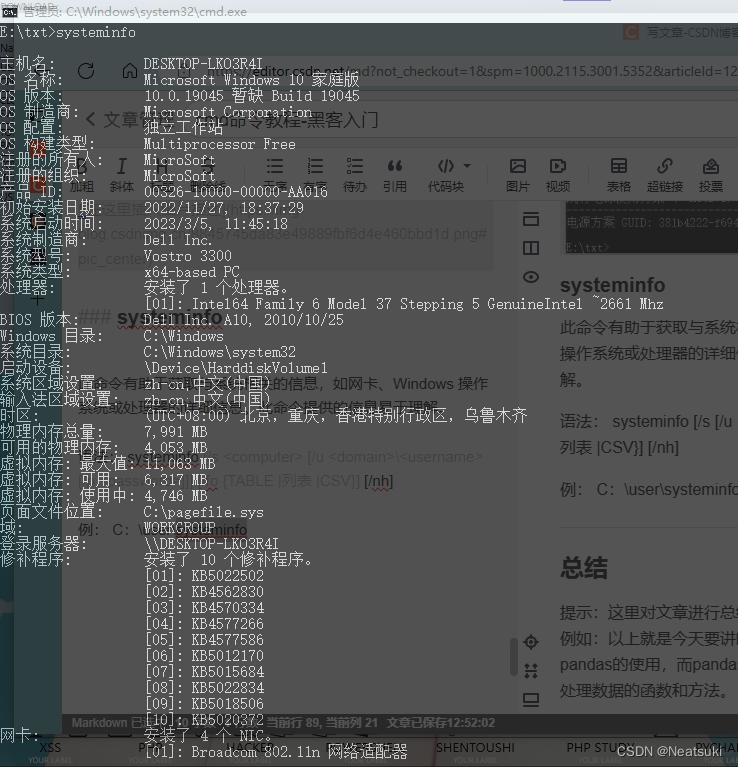This screenshot has height=767, width=738.
Task: Click the SHENTOUSHI label at bottom
Action: (475, 747)
